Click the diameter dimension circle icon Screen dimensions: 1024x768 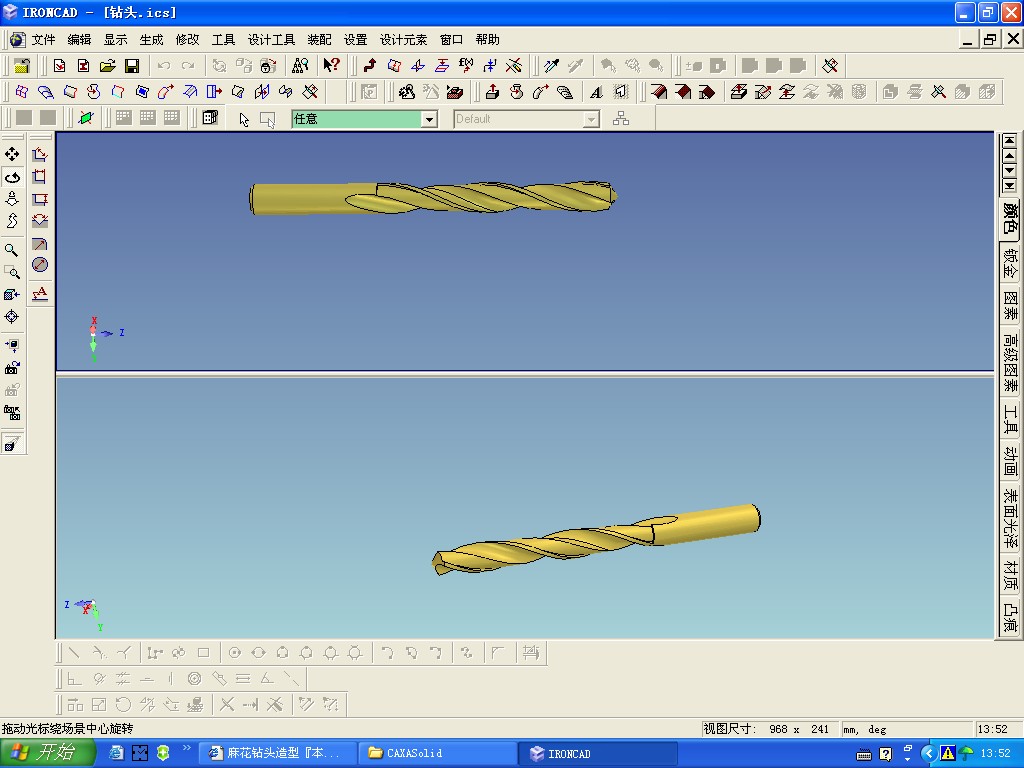pyautogui.click(x=40, y=264)
